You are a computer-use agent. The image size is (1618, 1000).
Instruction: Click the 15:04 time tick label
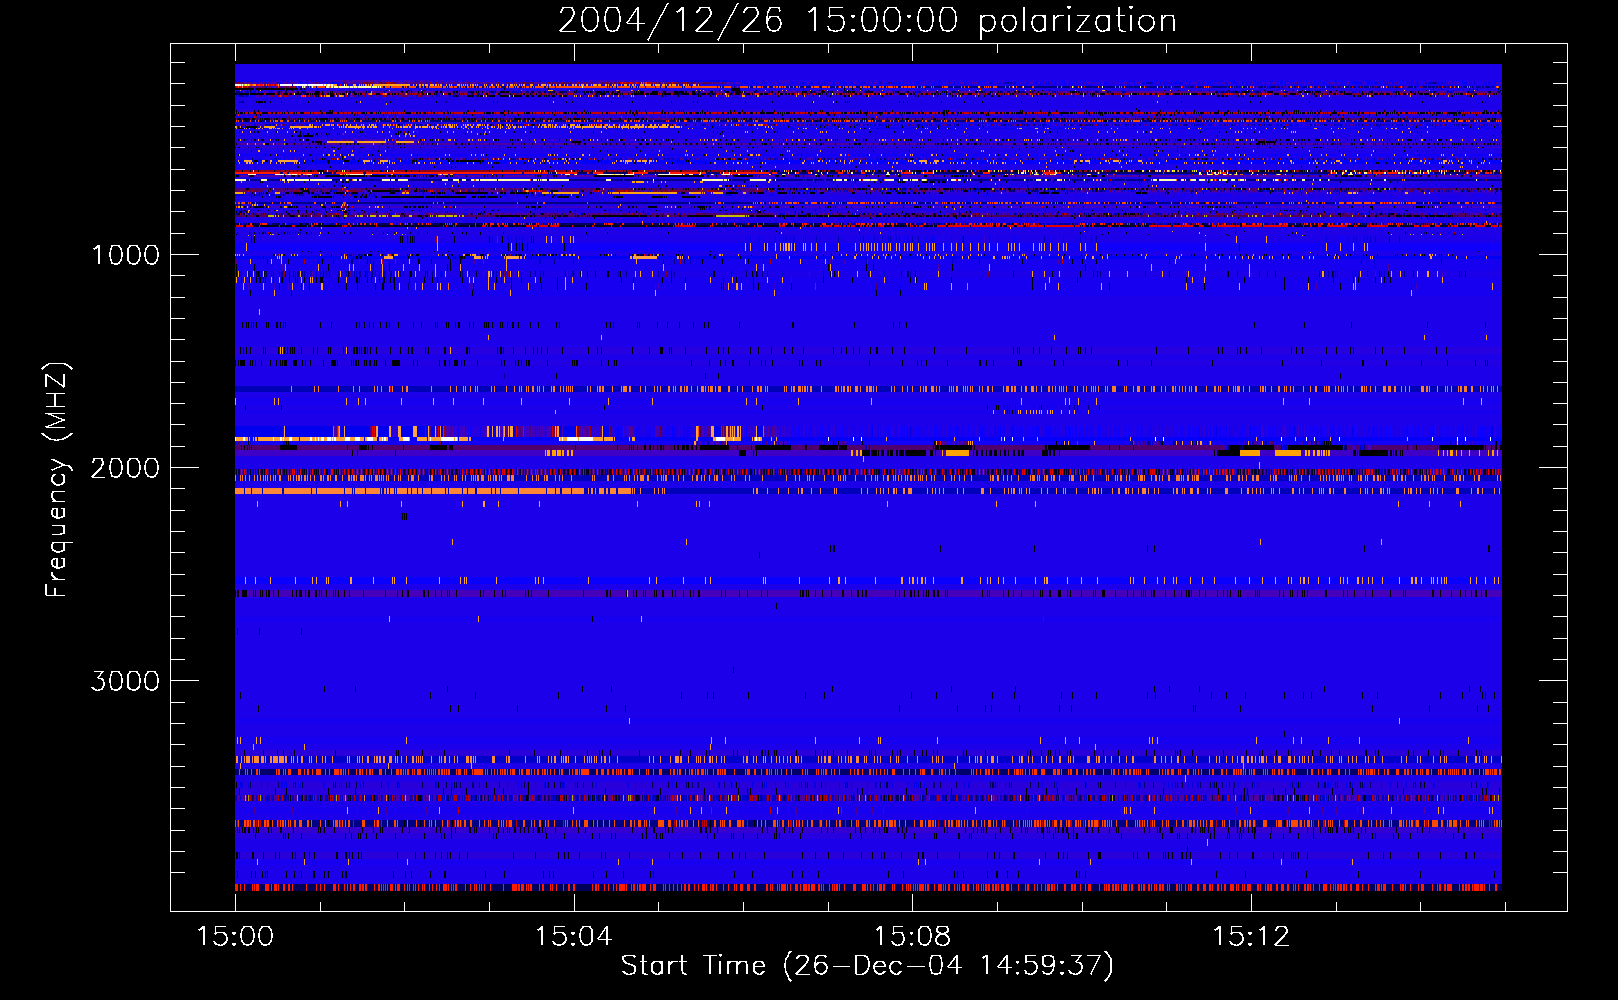pyautogui.click(x=573, y=936)
